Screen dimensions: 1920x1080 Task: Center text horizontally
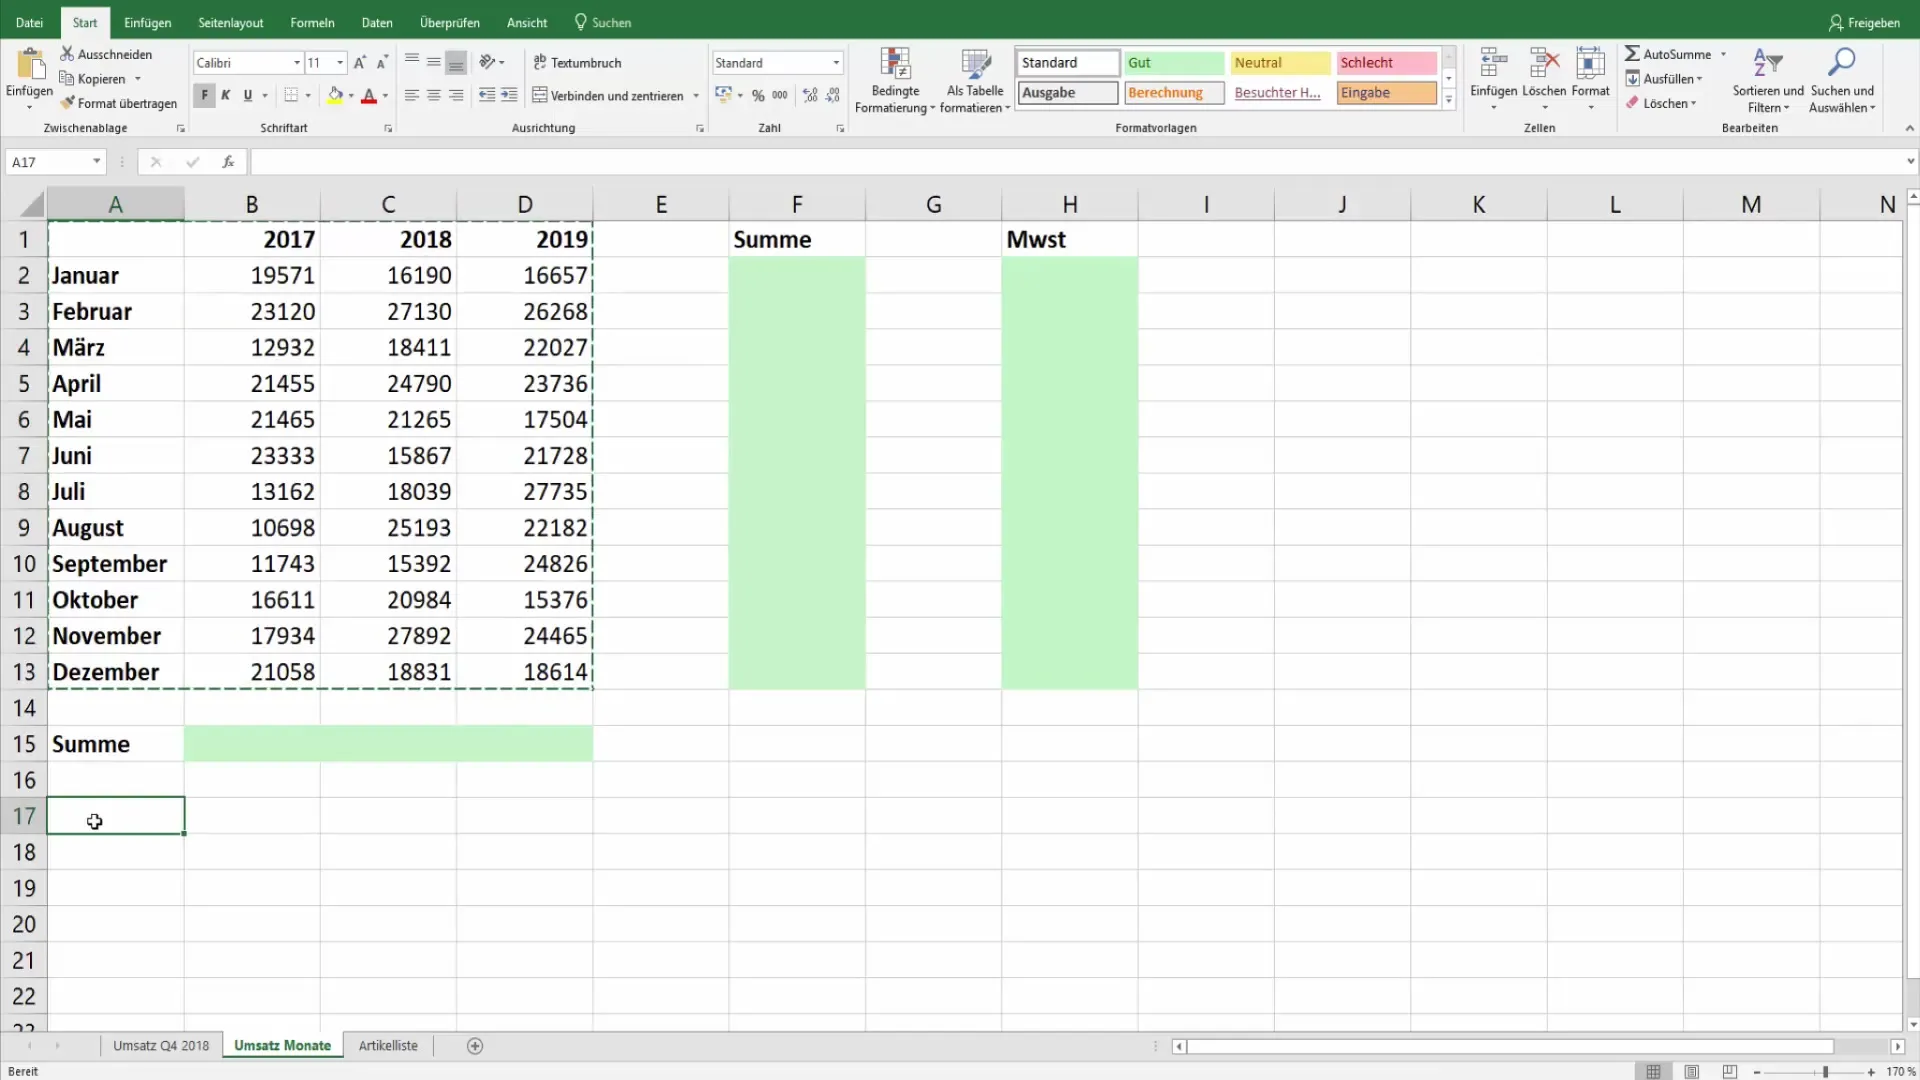(x=433, y=95)
